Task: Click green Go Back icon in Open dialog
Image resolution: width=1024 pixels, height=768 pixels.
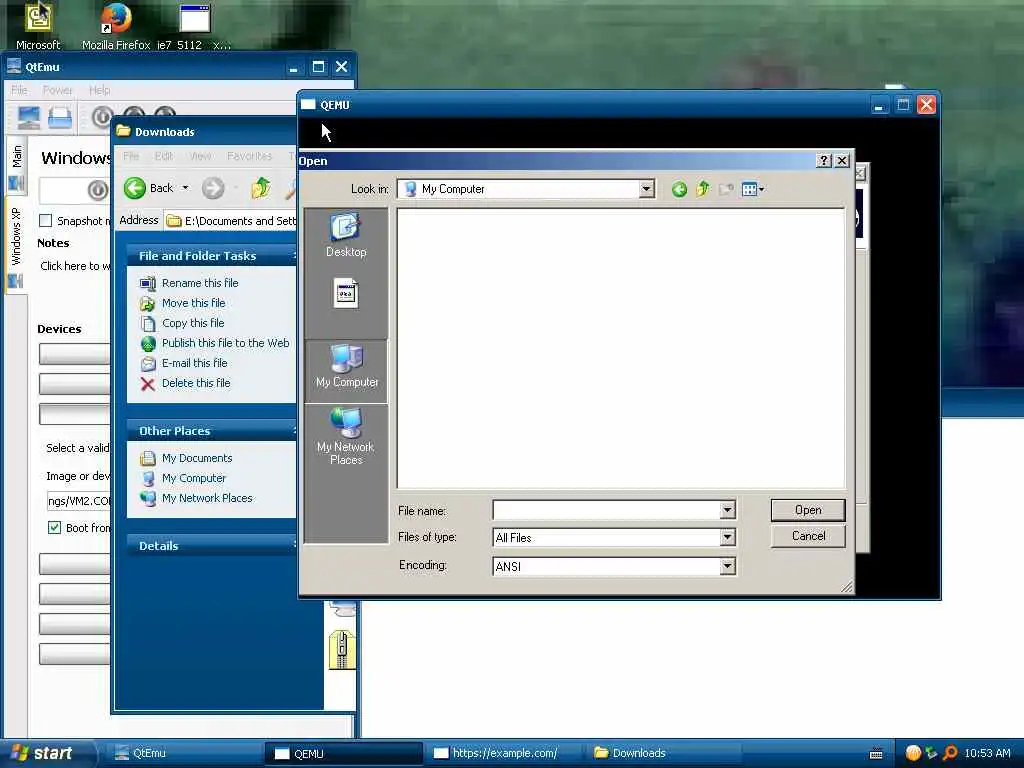Action: coord(679,189)
